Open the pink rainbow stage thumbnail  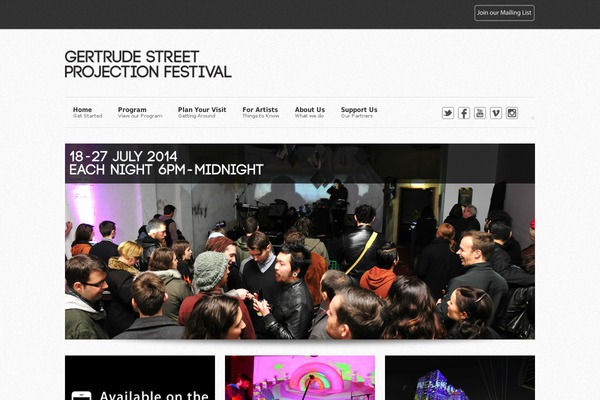coord(300,378)
